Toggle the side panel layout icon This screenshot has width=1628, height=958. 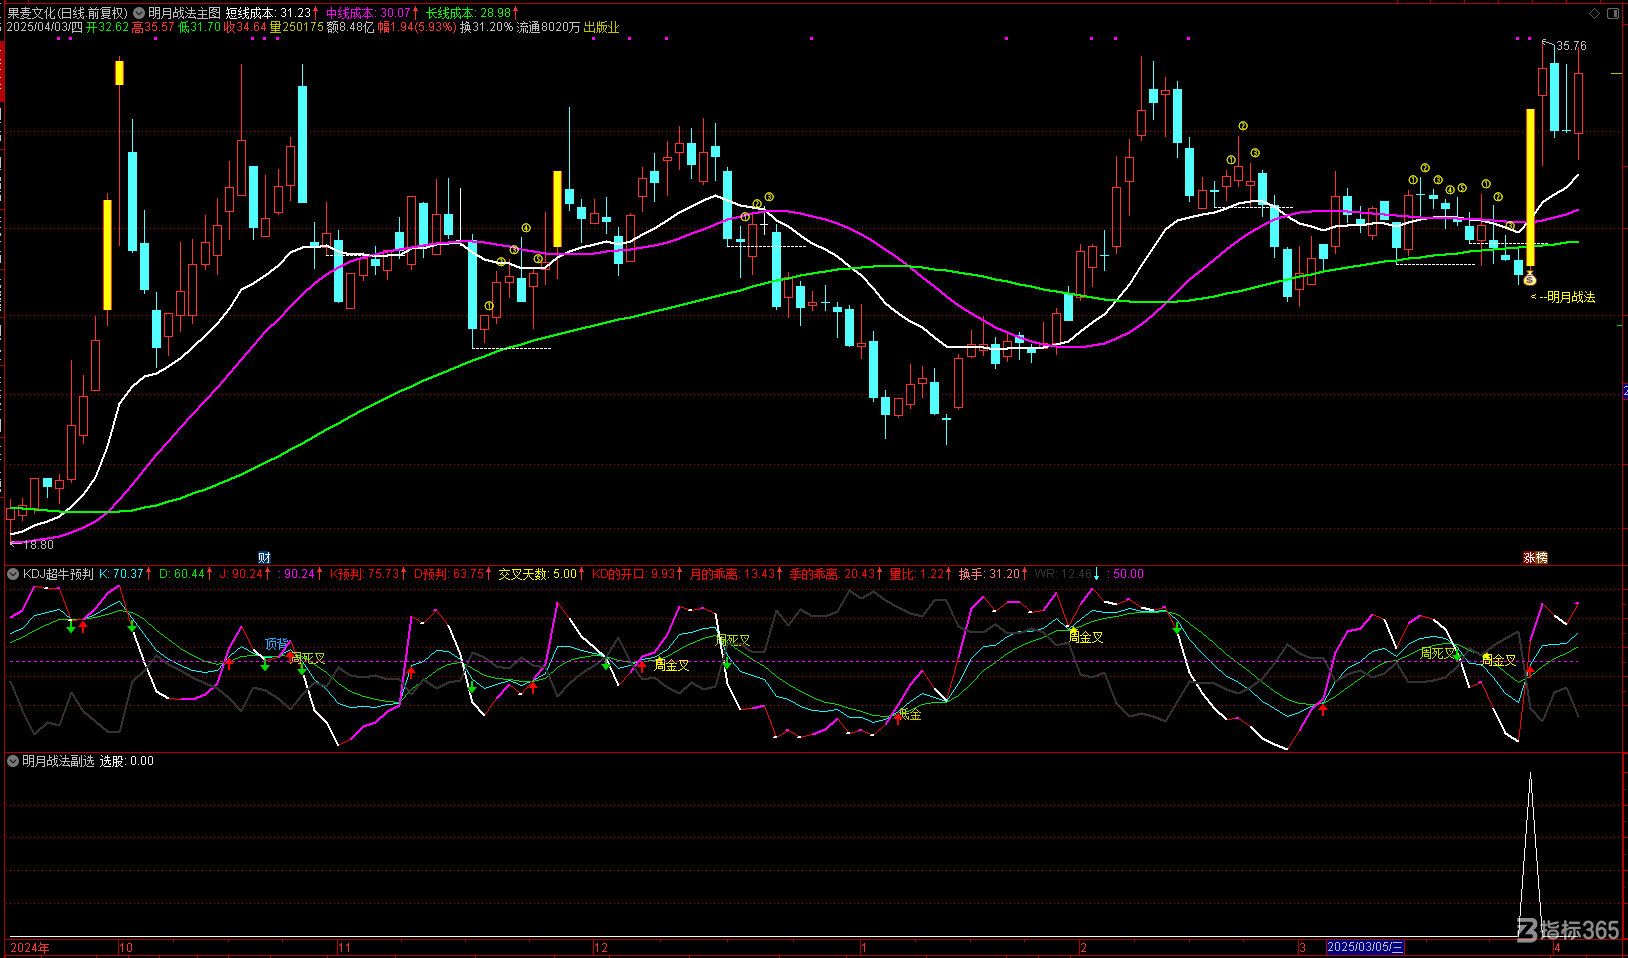coord(1612,13)
